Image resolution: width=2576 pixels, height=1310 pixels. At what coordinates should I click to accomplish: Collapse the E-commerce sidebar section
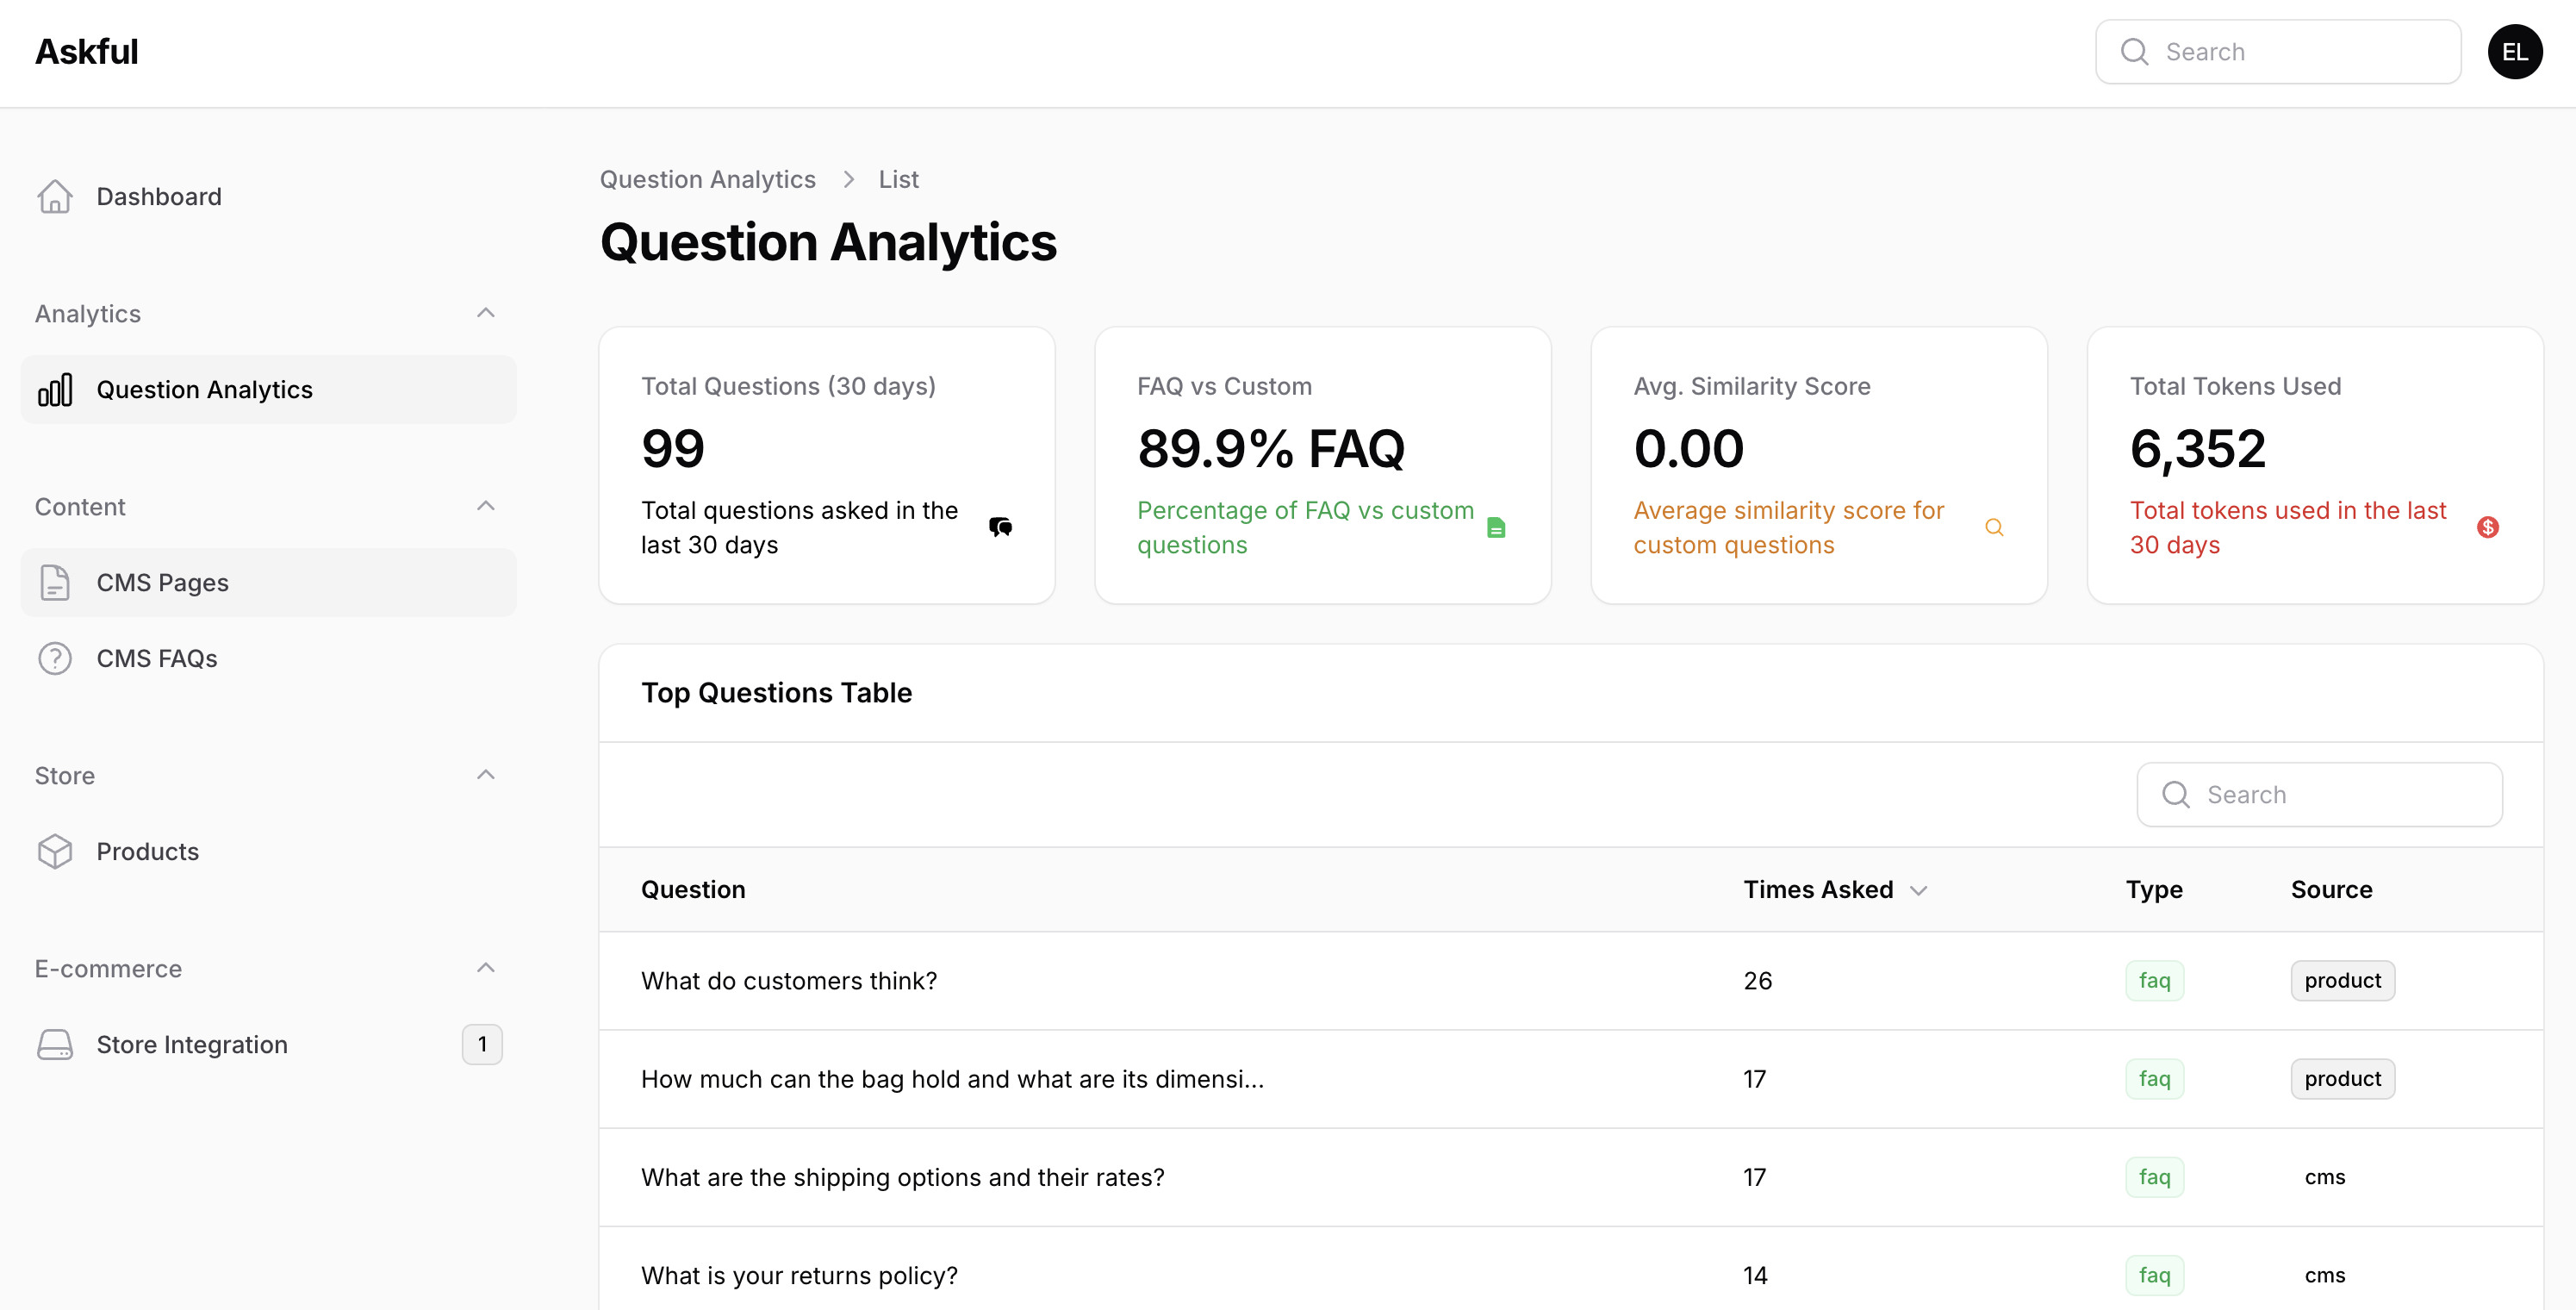coord(486,968)
